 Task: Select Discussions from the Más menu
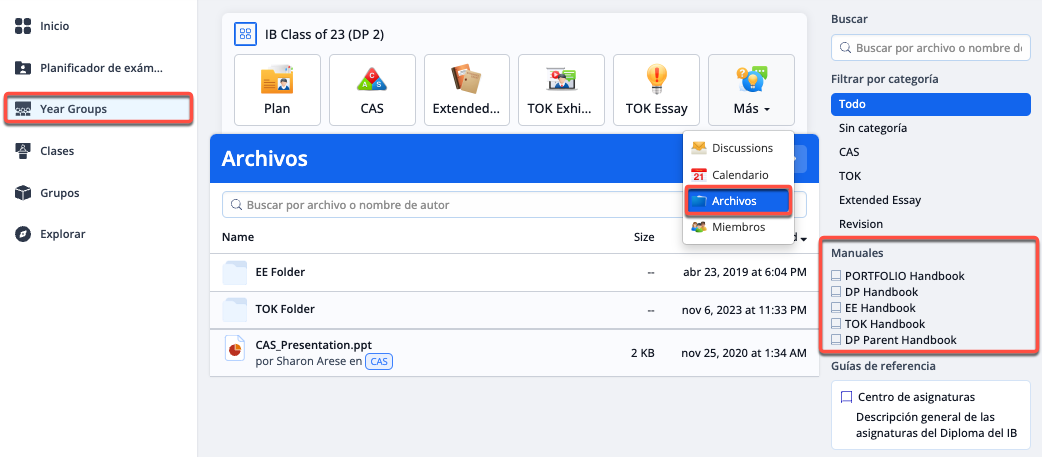click(x=741, y=148)
